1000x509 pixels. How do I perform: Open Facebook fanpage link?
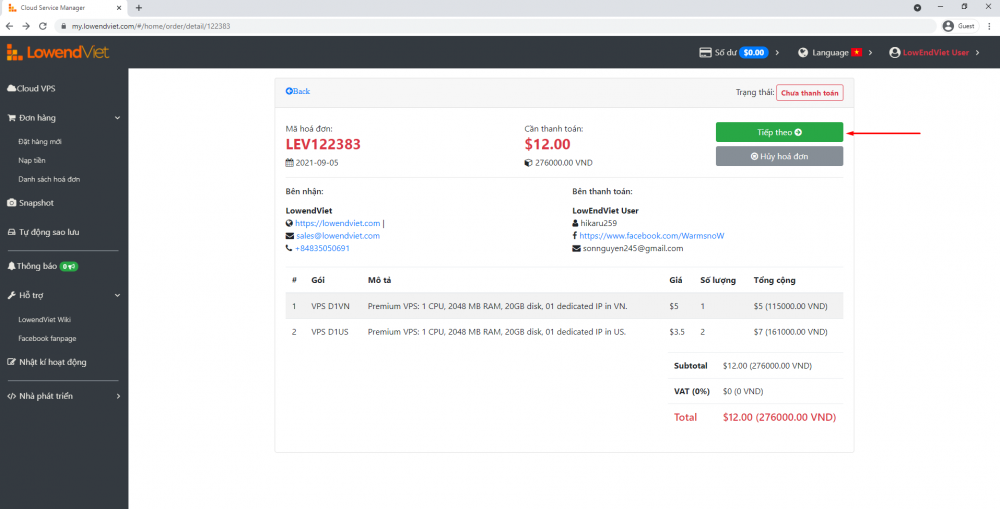tap(47, 339)
